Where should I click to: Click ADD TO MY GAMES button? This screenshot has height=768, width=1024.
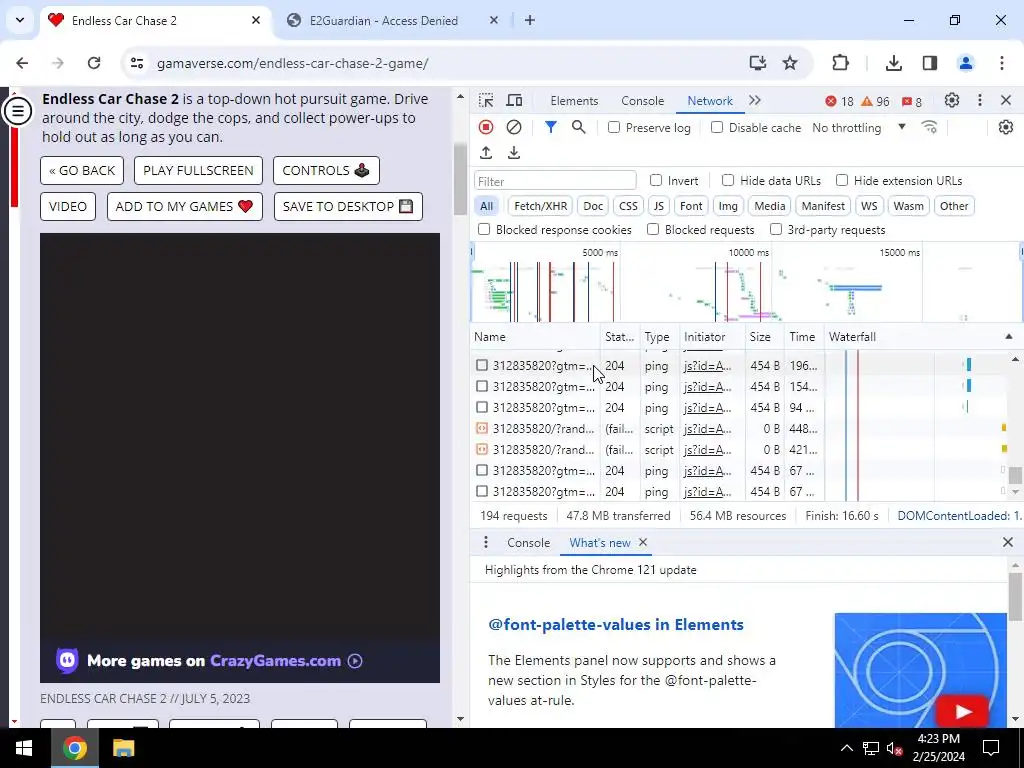tap(185, 206)
